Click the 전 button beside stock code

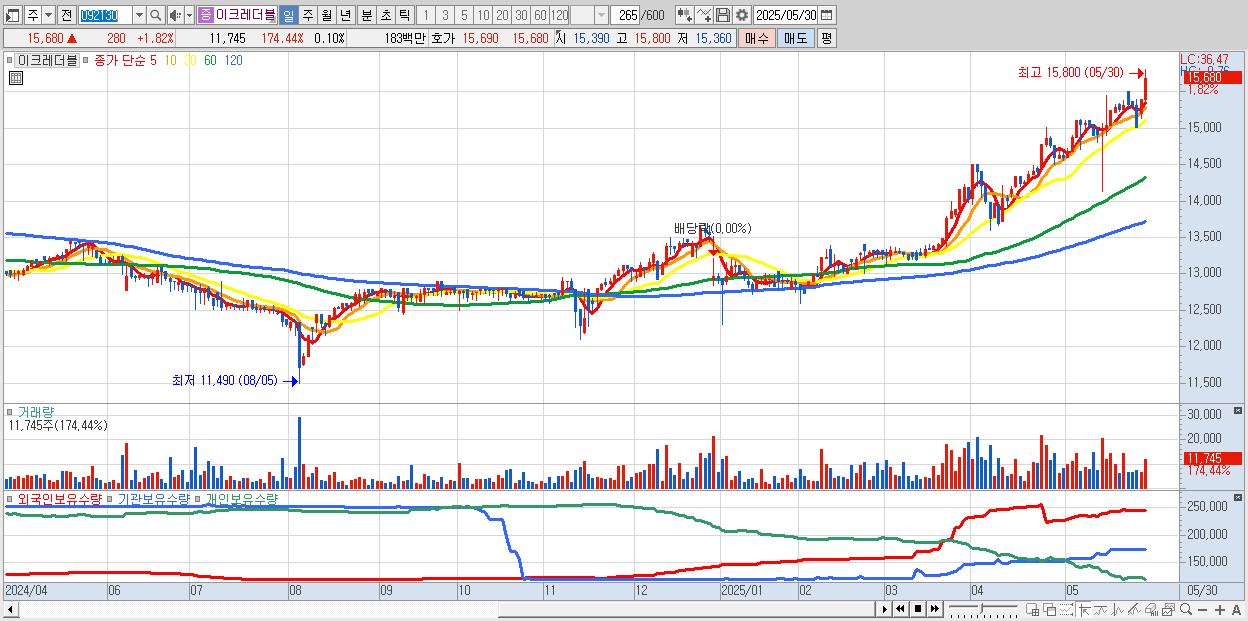[x=66, y=15]
